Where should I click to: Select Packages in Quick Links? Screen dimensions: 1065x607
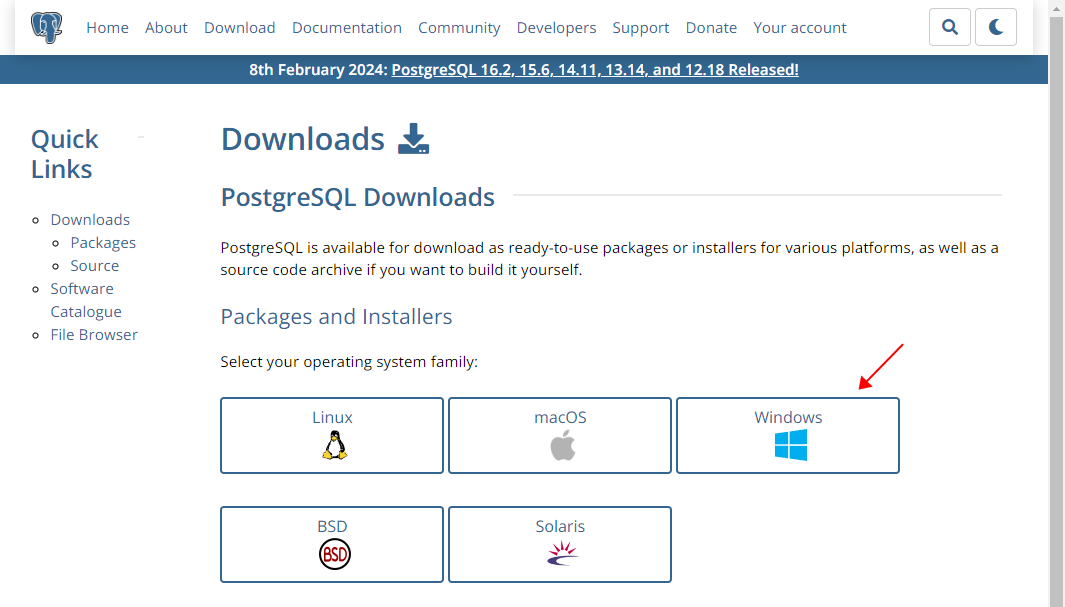[103, 243]
